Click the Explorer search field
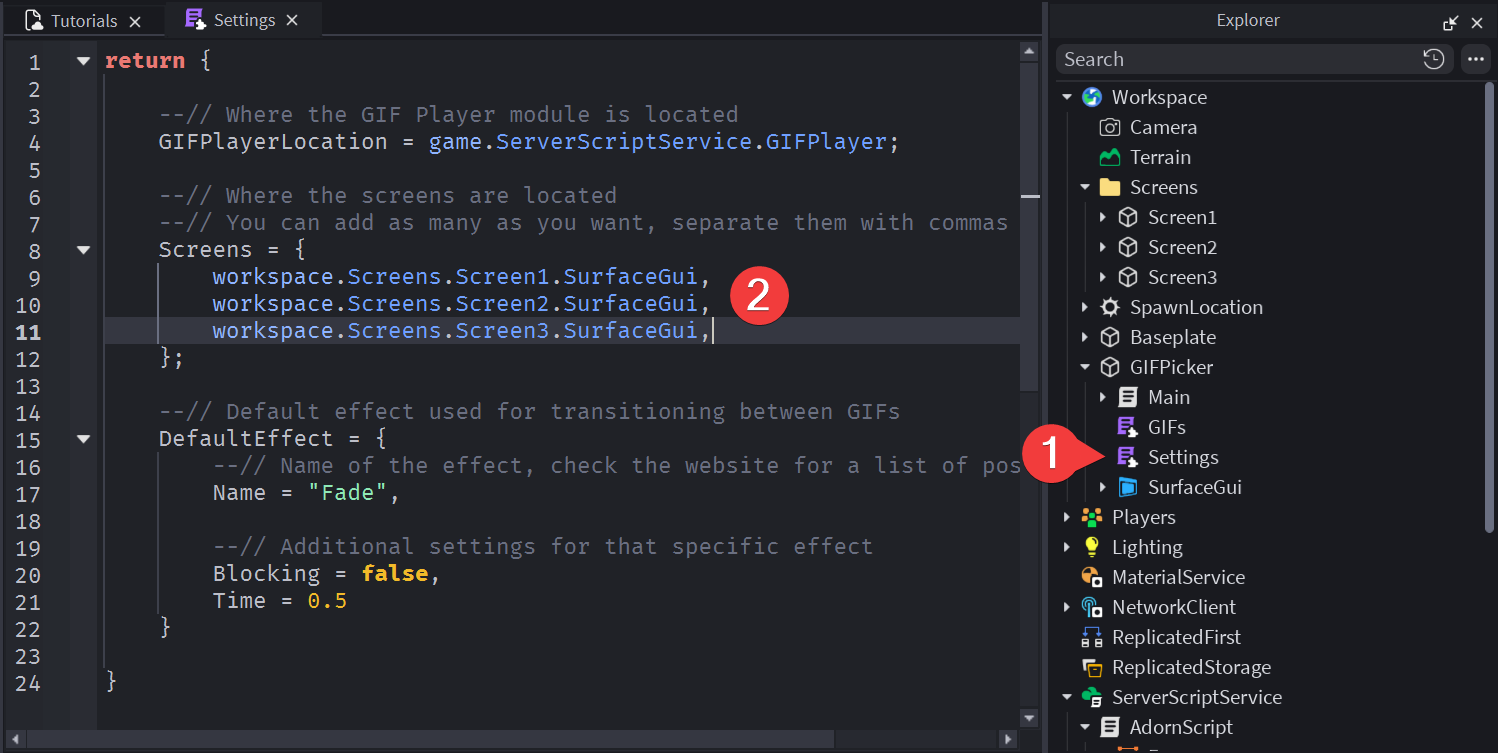This screenshot has height=753, width=1498. pyautogui.click(x=1235, y=59)
